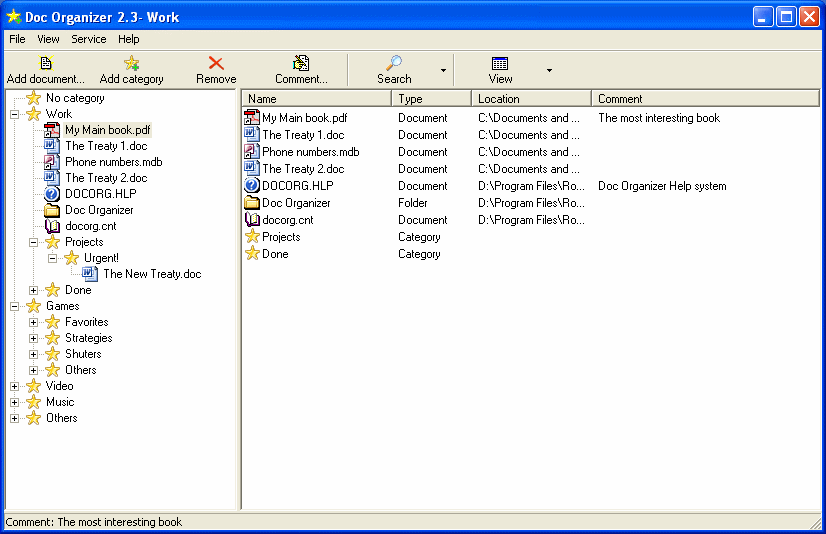Open the File menu

[17, 39]
